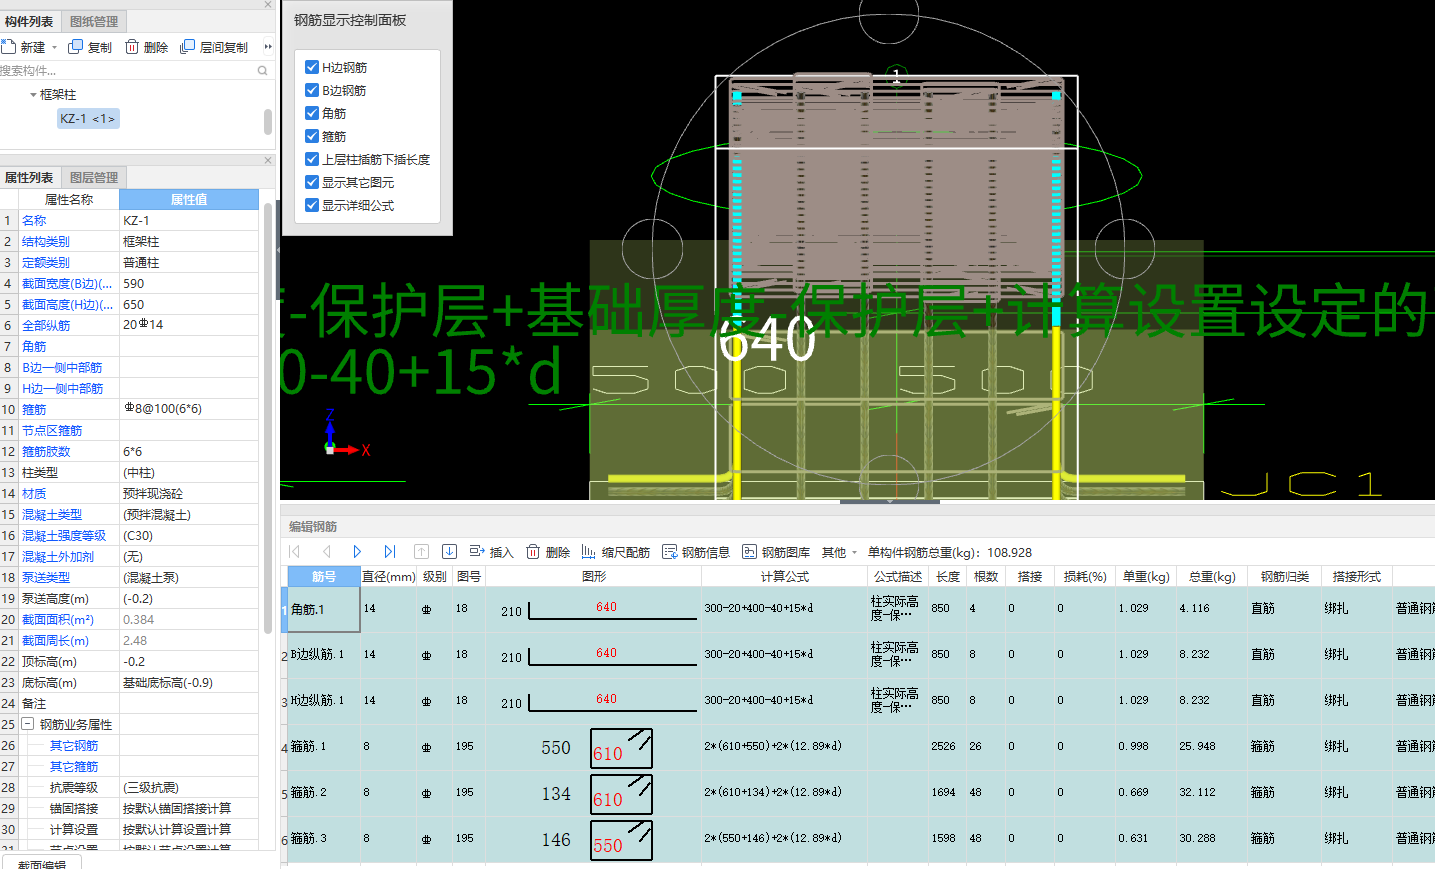Click the 计算公式 column header

click(x=785, y=576)
